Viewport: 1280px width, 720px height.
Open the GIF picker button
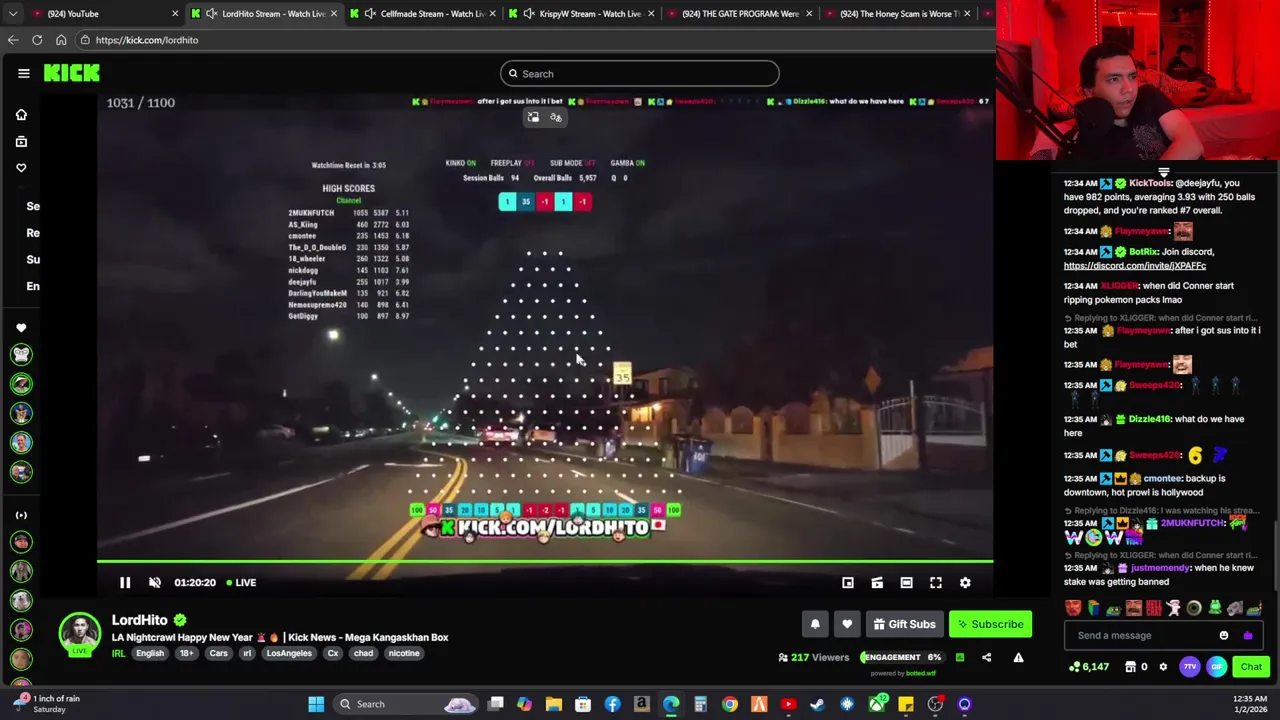click(1216, 667)
